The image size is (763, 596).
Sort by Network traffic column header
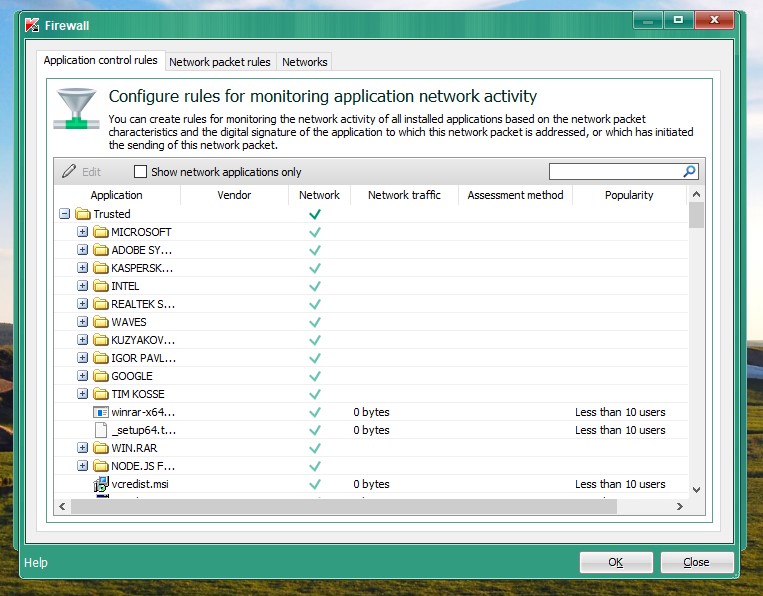pyautogui.click(x=404, y=195)
